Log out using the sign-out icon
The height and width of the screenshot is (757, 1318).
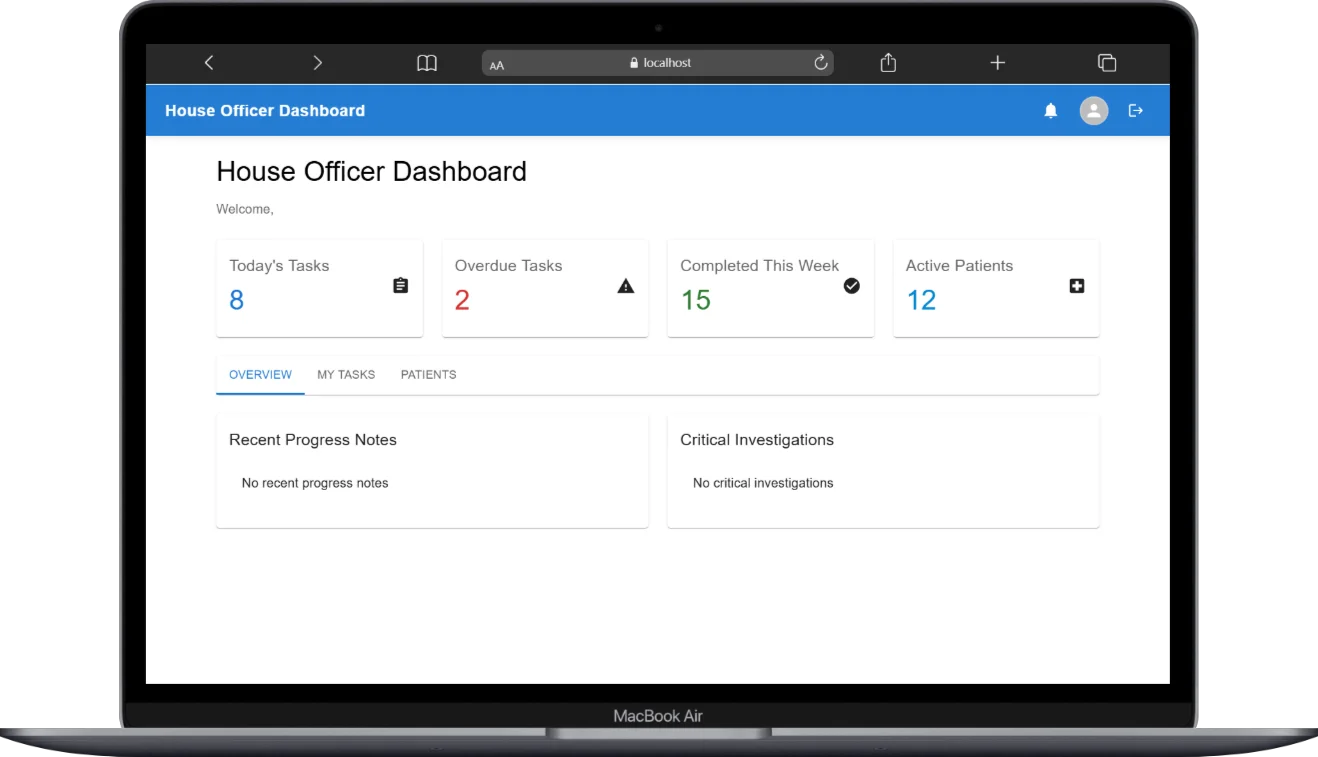(1135, 110)
